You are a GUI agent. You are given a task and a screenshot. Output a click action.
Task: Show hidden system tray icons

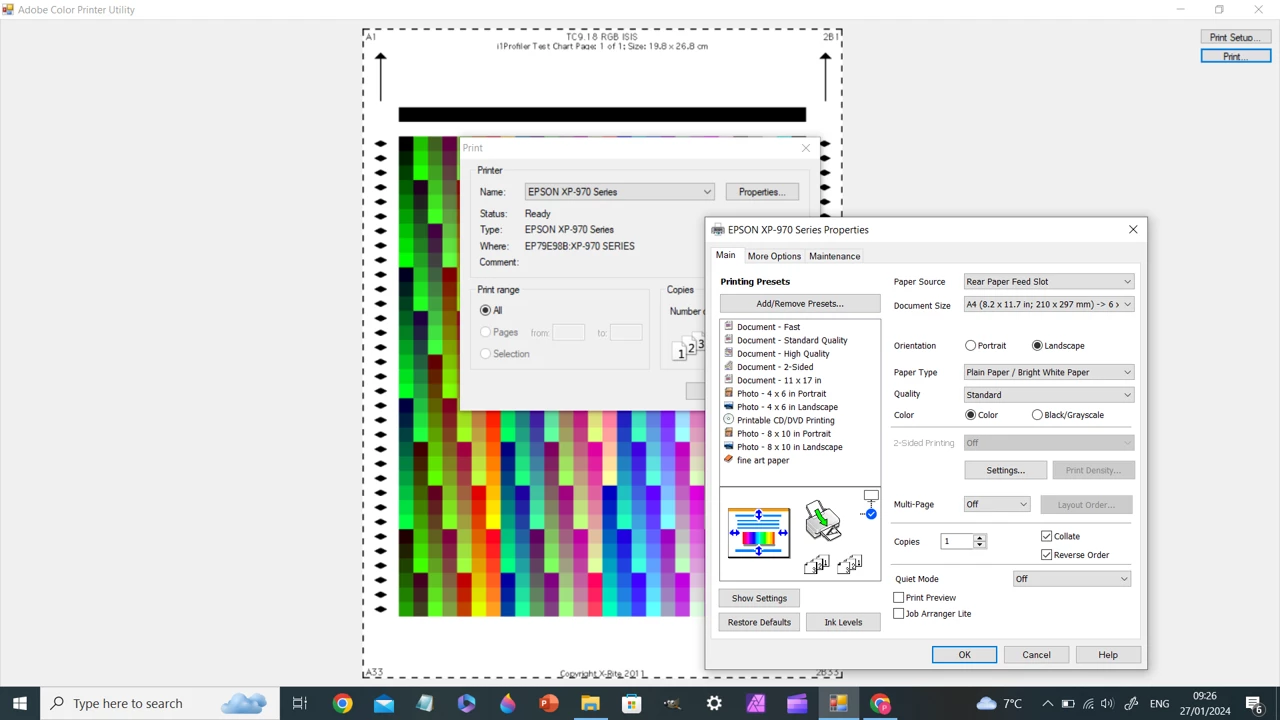[x=1046, y=703]
